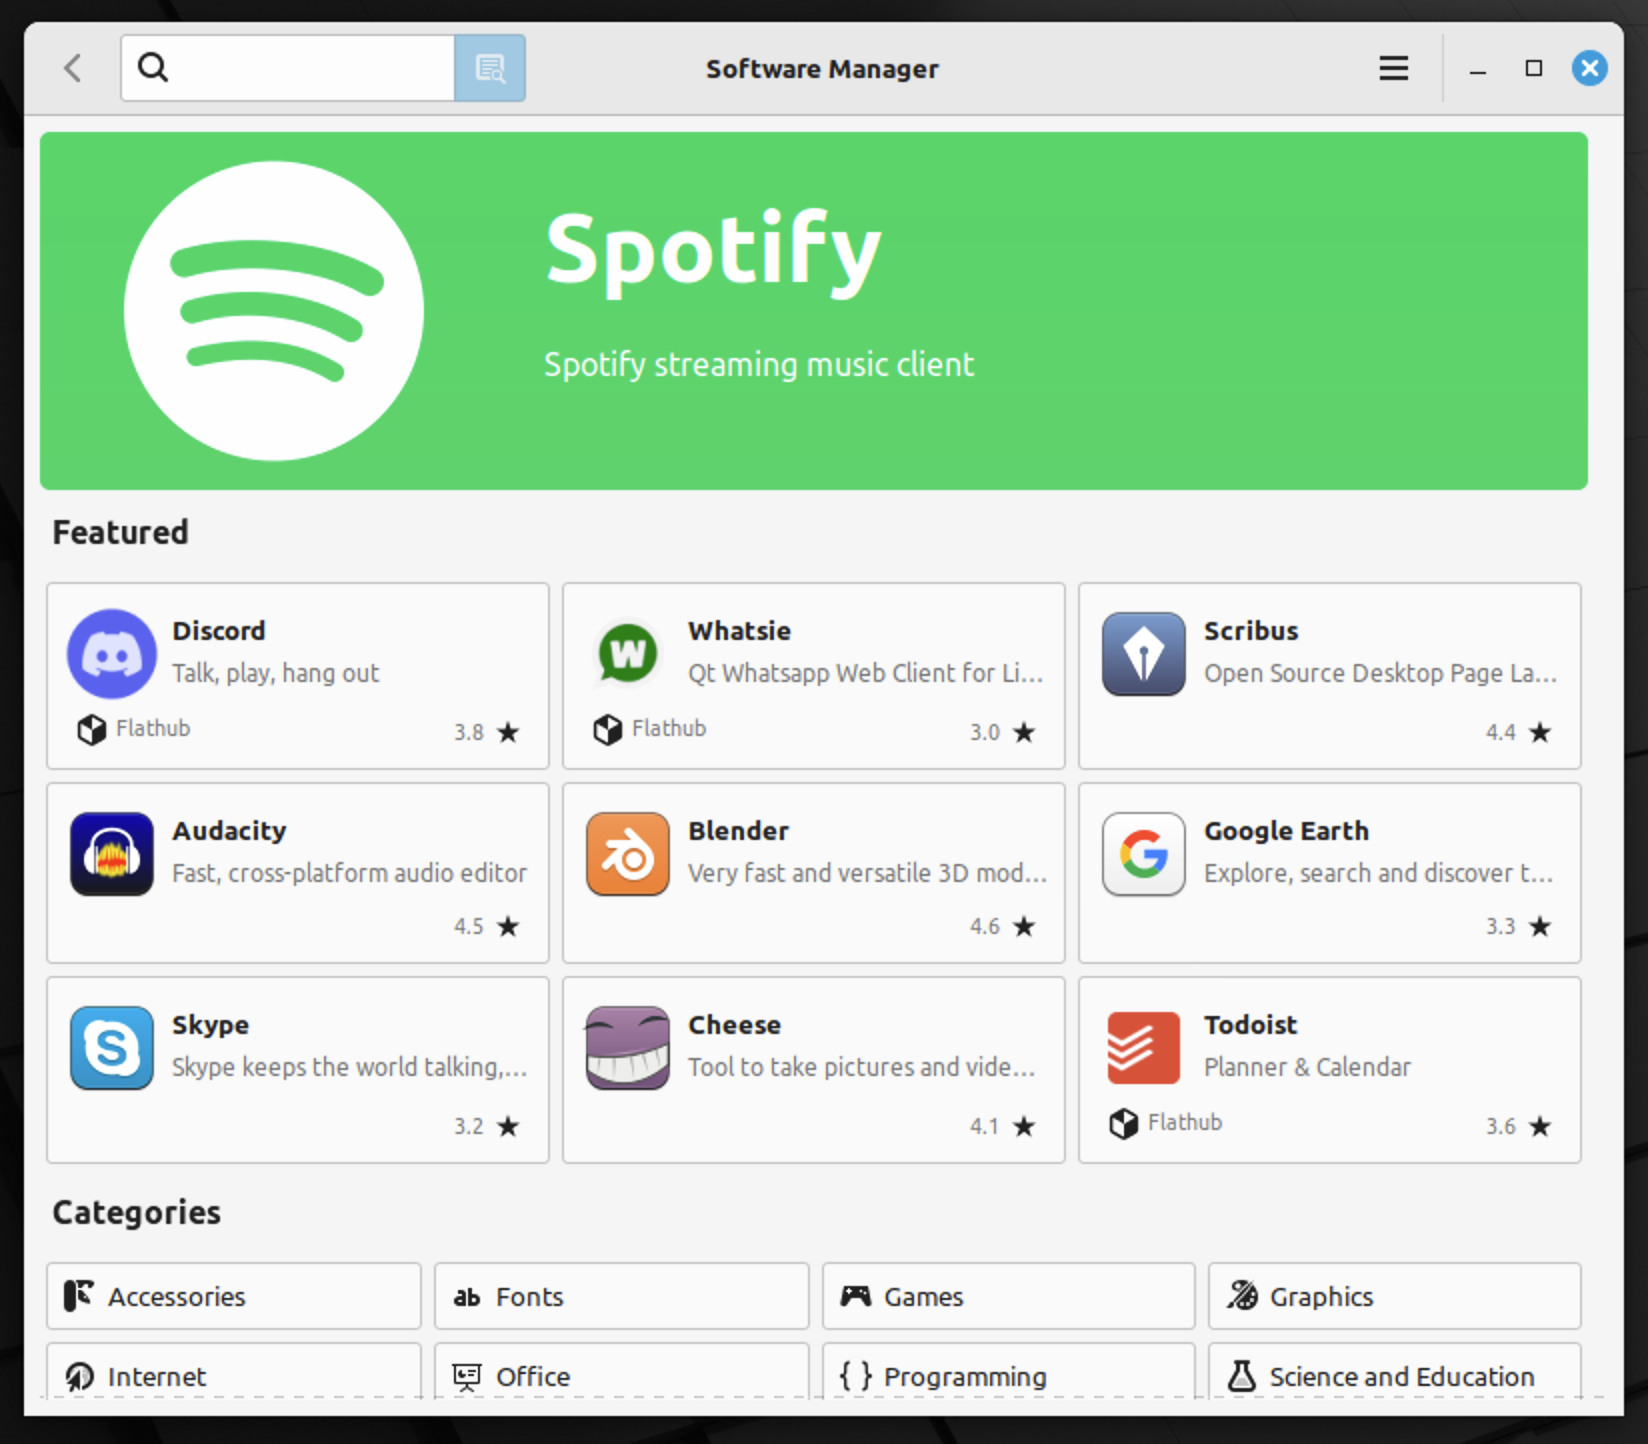Click the Todoist red icon
This screenshot has width=1648, height=1444.
tap(1144, 1048)
